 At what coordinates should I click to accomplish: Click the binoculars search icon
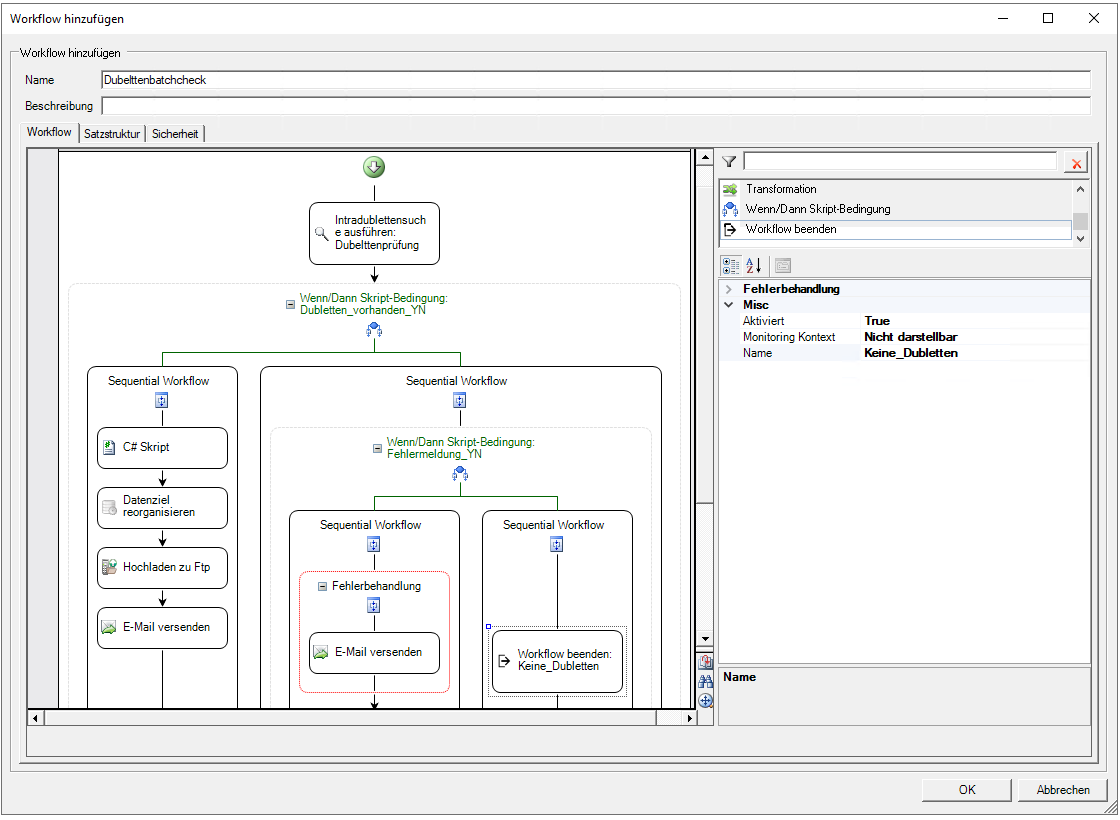click(706, 681)
